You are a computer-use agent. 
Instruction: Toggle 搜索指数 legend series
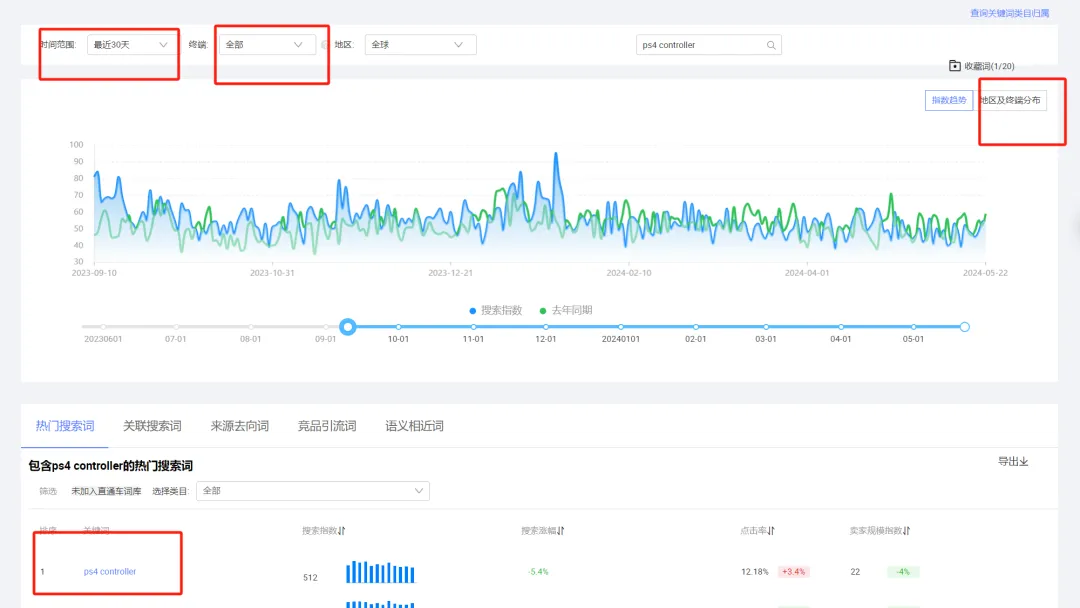coord(495,311)
